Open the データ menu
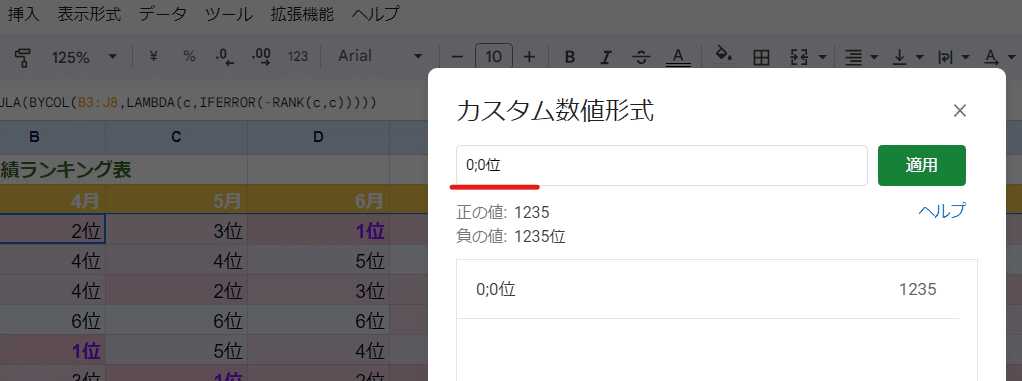 click(163, 14)
